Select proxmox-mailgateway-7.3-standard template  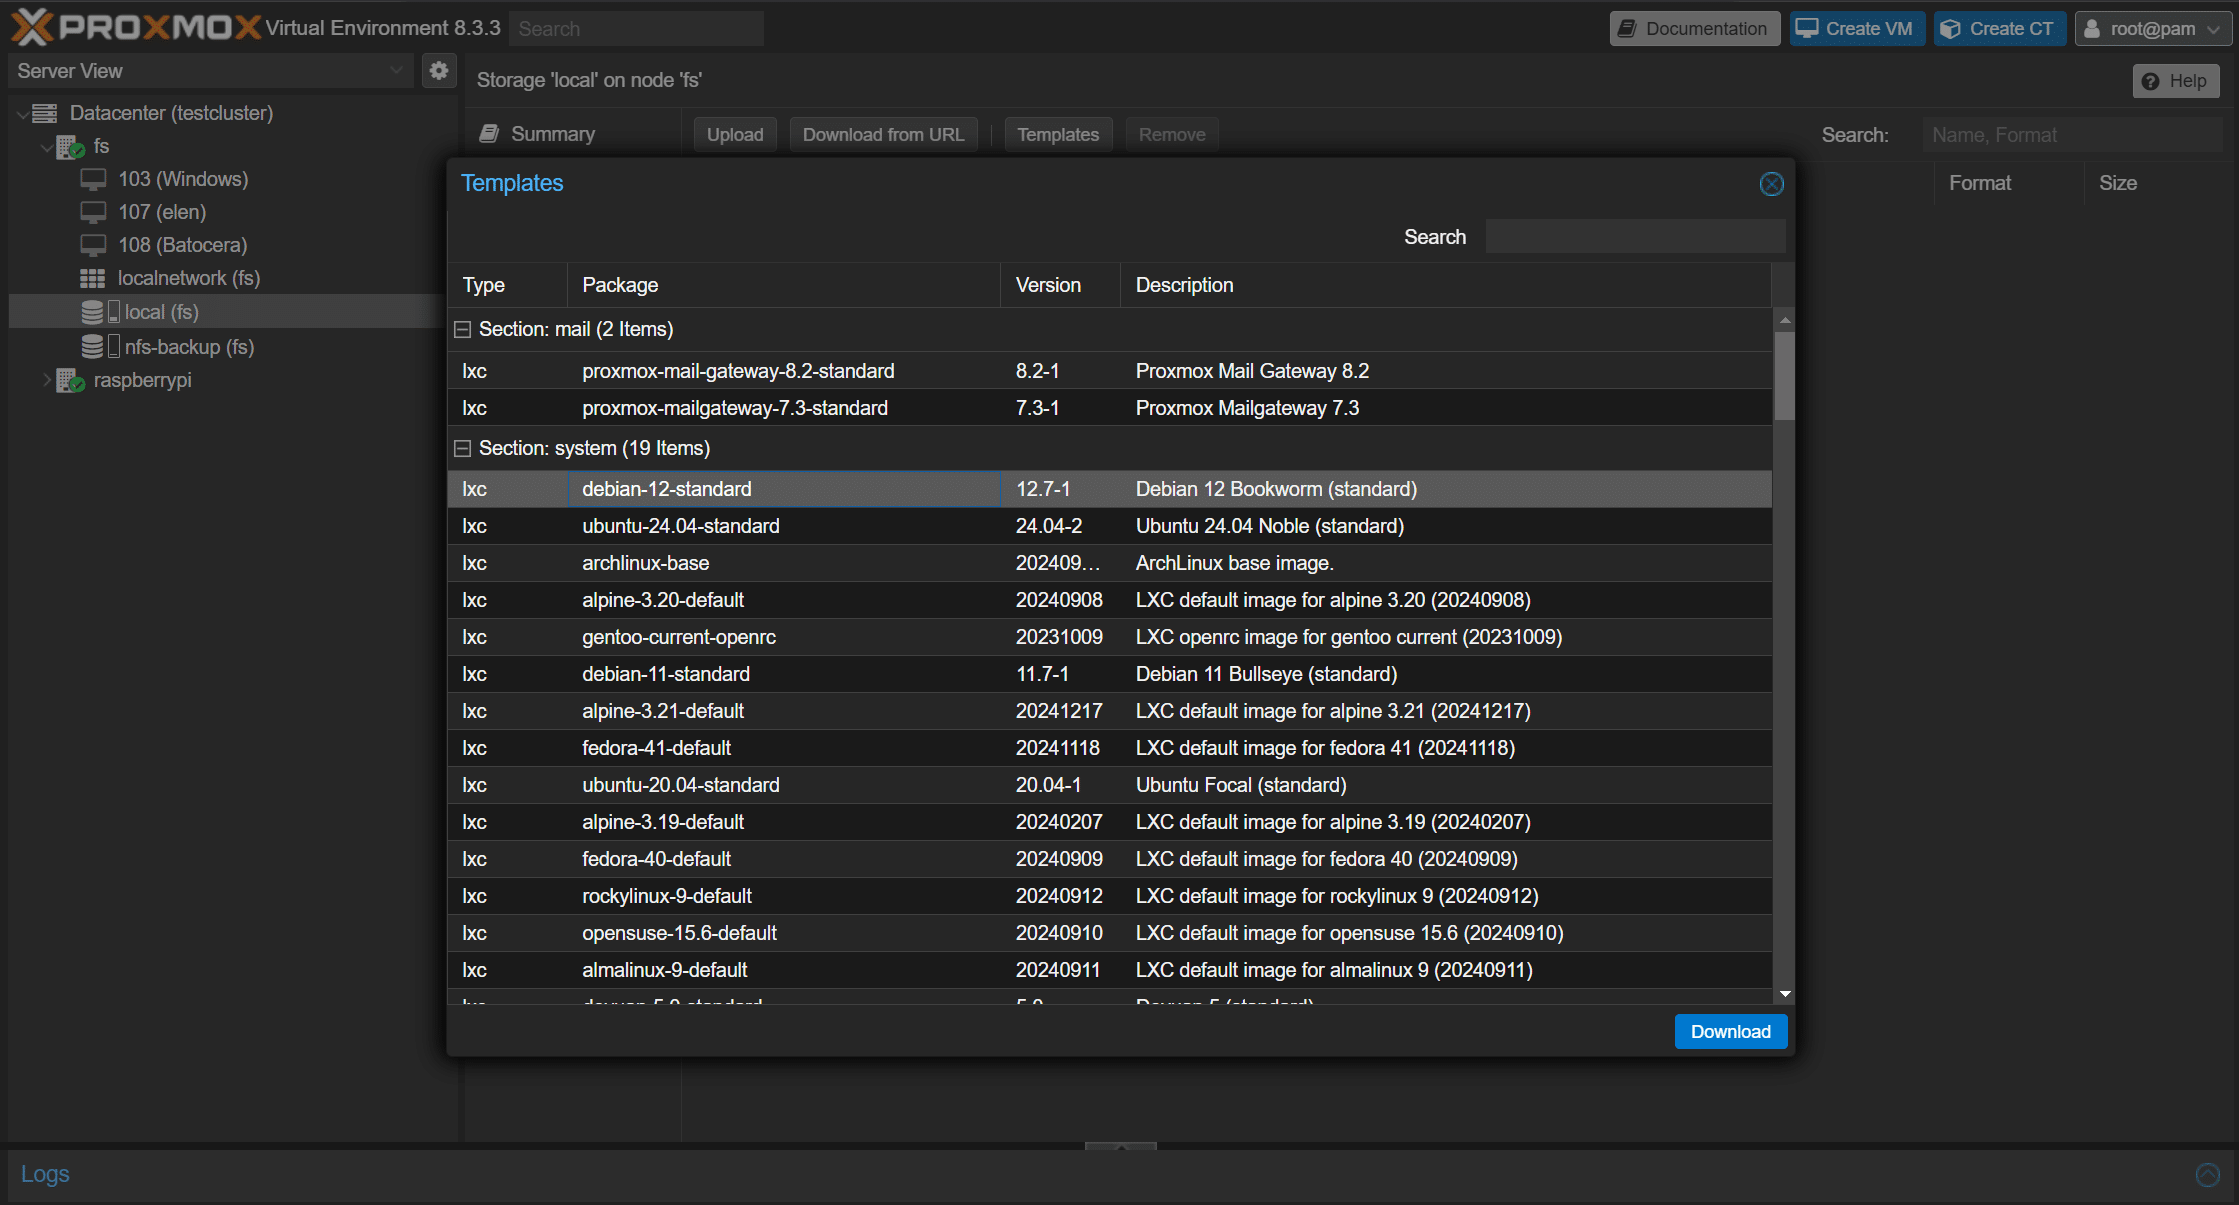pyautogui.click(x=1109, y=409)
